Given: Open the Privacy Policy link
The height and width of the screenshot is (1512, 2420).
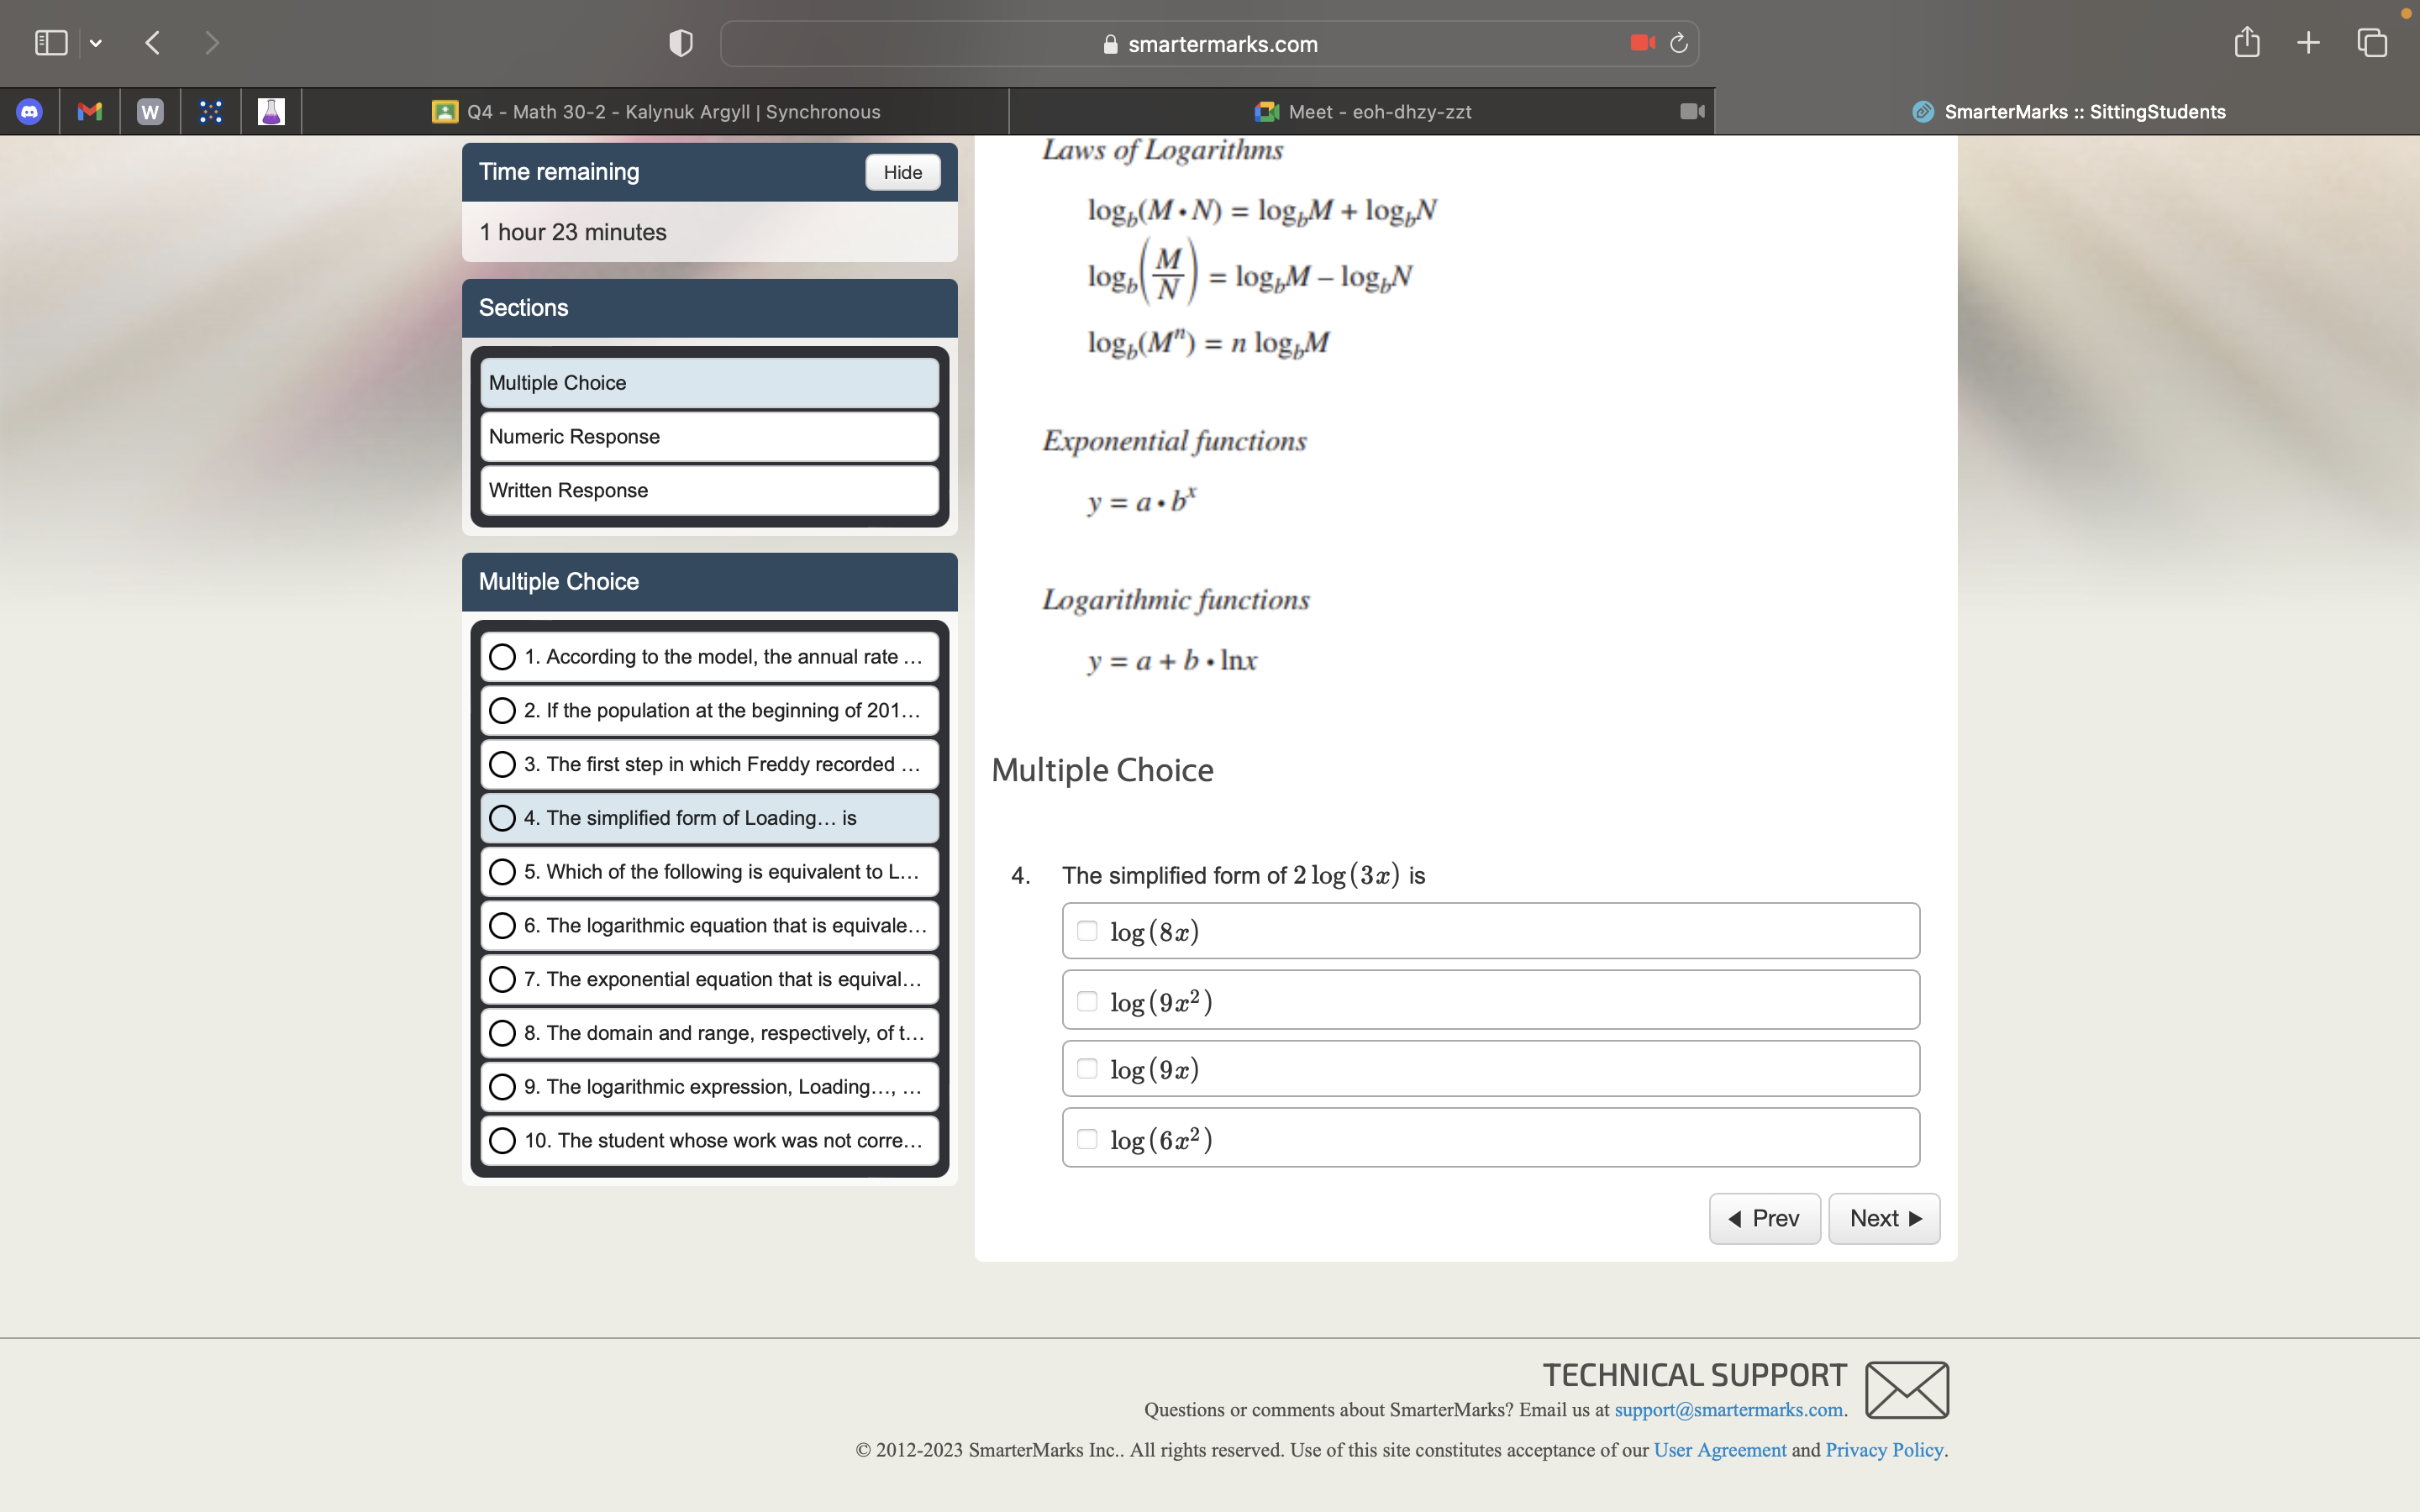Looking at the screenshot, I should point(1884,1449).
